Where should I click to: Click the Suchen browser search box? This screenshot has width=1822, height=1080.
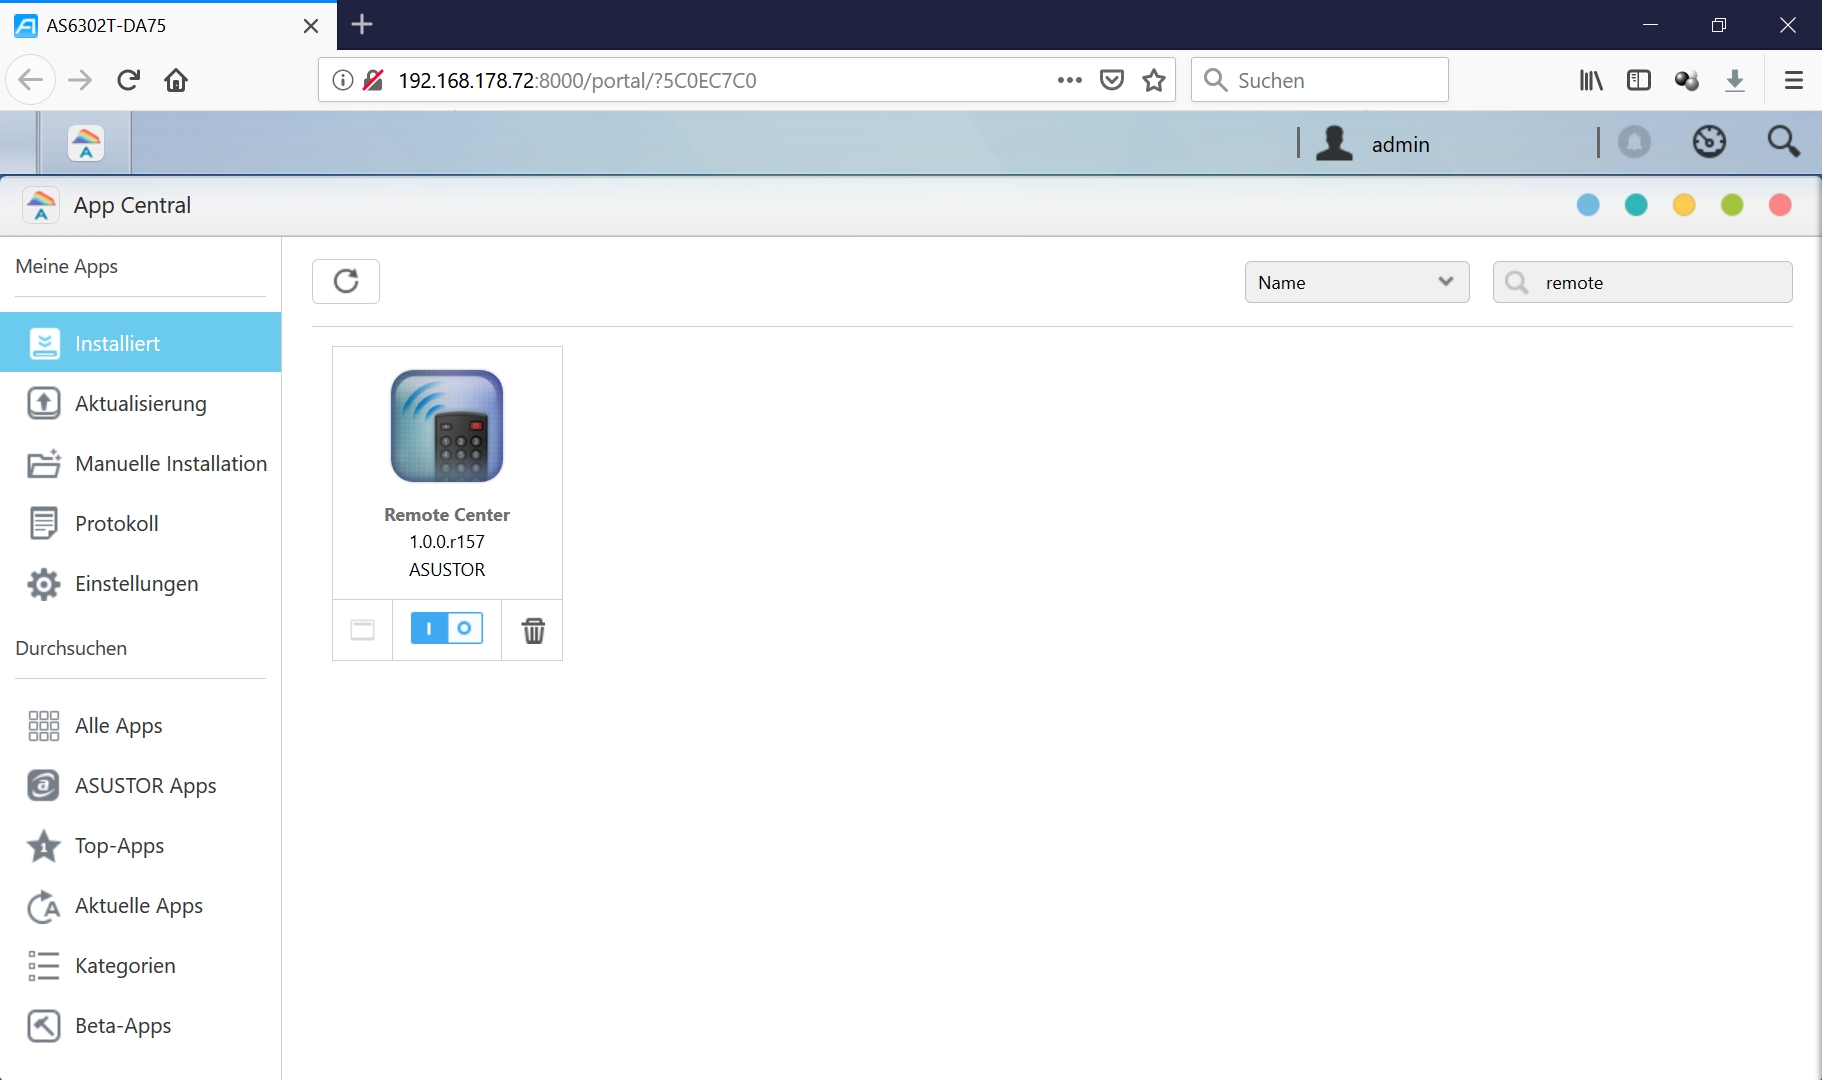[x=1320, y=80]
